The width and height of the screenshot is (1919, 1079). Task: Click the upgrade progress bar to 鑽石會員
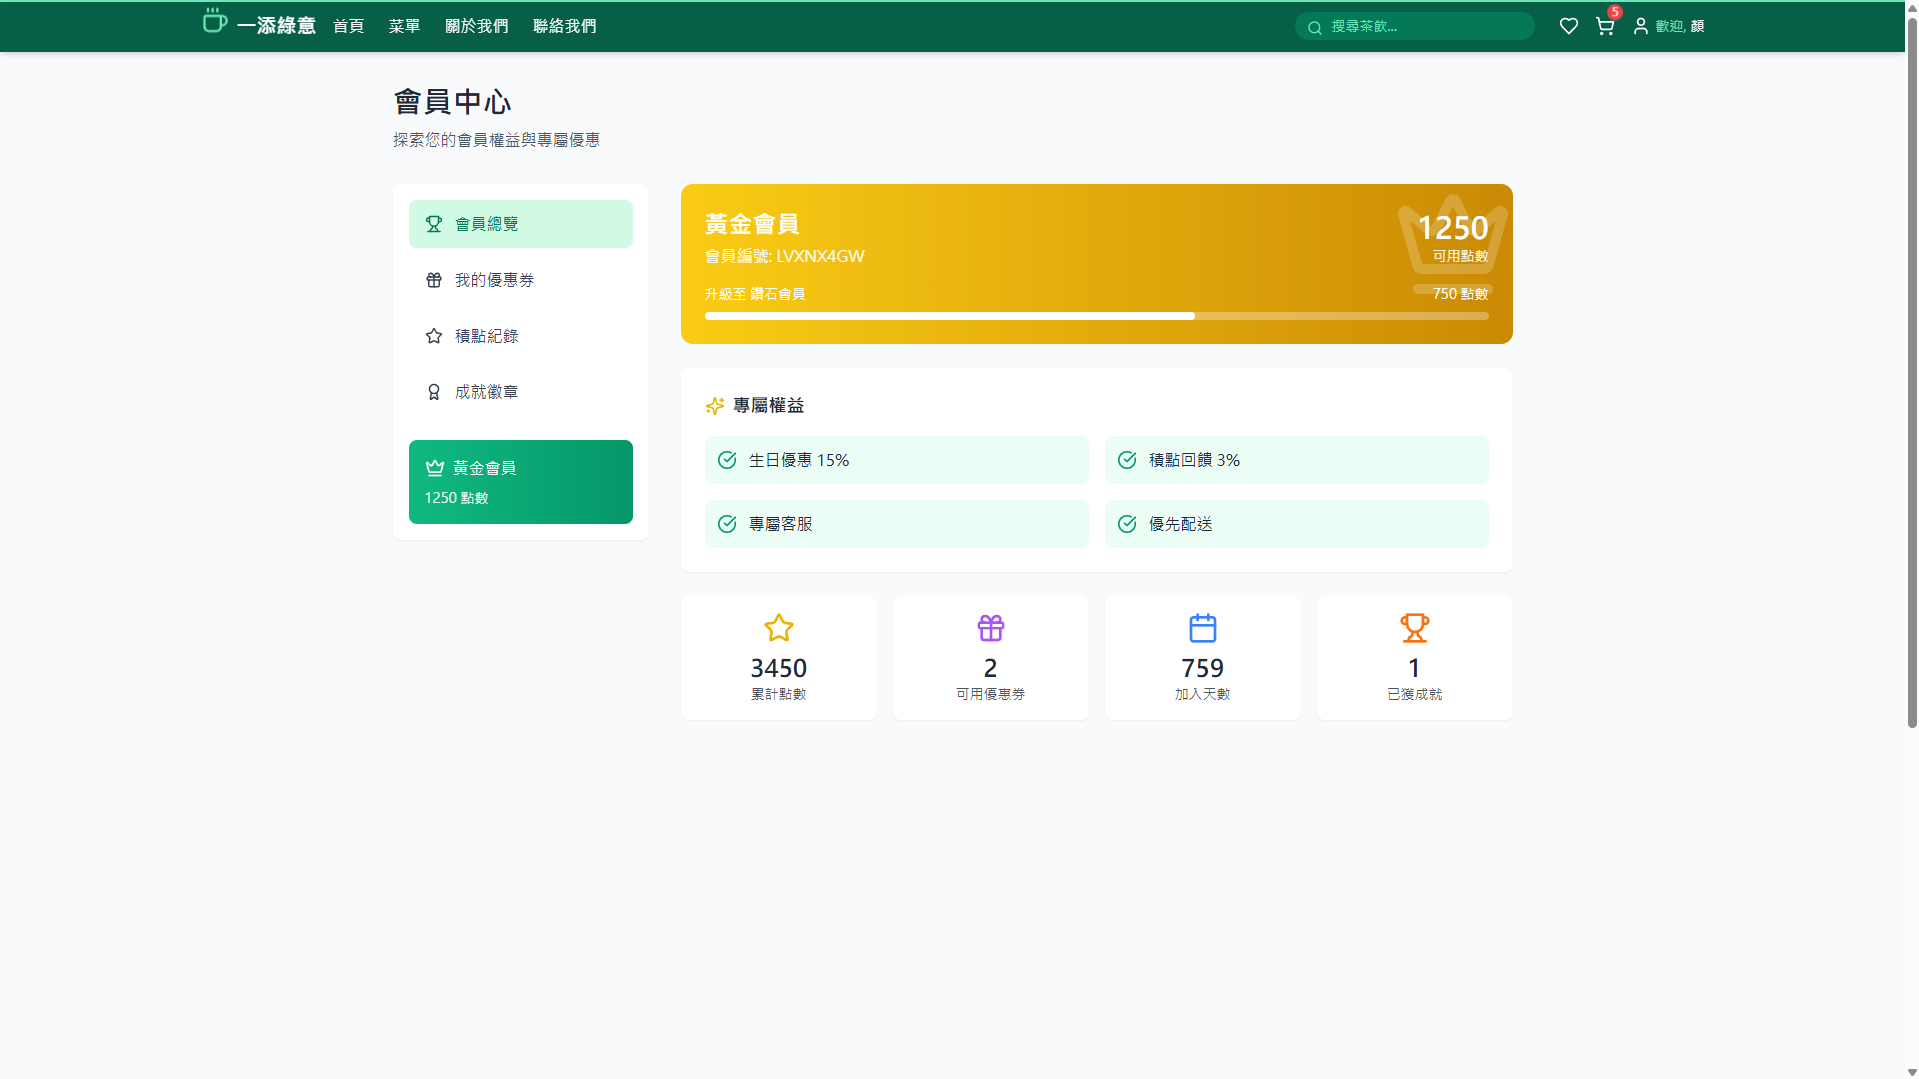click(1096, 316)
